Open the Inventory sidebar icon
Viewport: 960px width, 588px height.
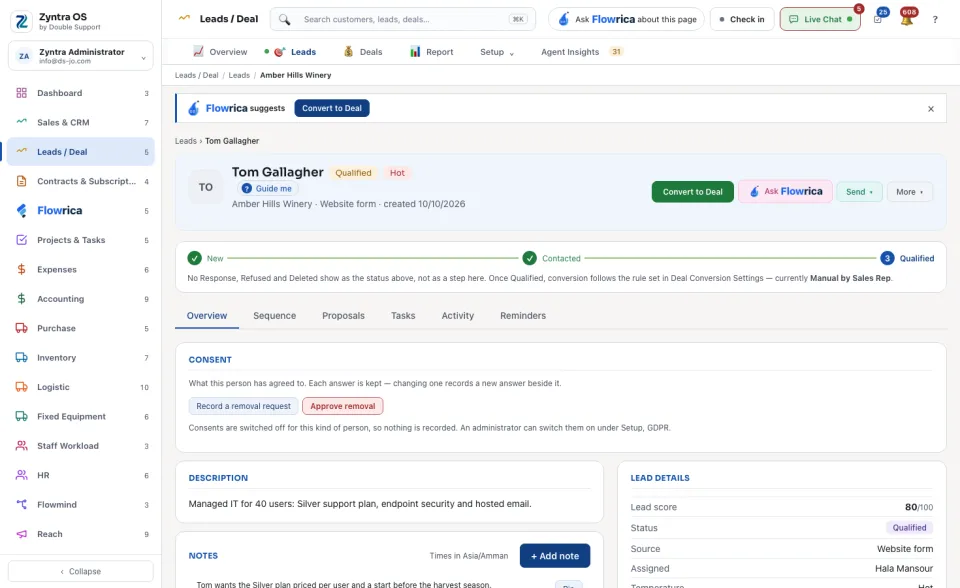coord(21,358)
